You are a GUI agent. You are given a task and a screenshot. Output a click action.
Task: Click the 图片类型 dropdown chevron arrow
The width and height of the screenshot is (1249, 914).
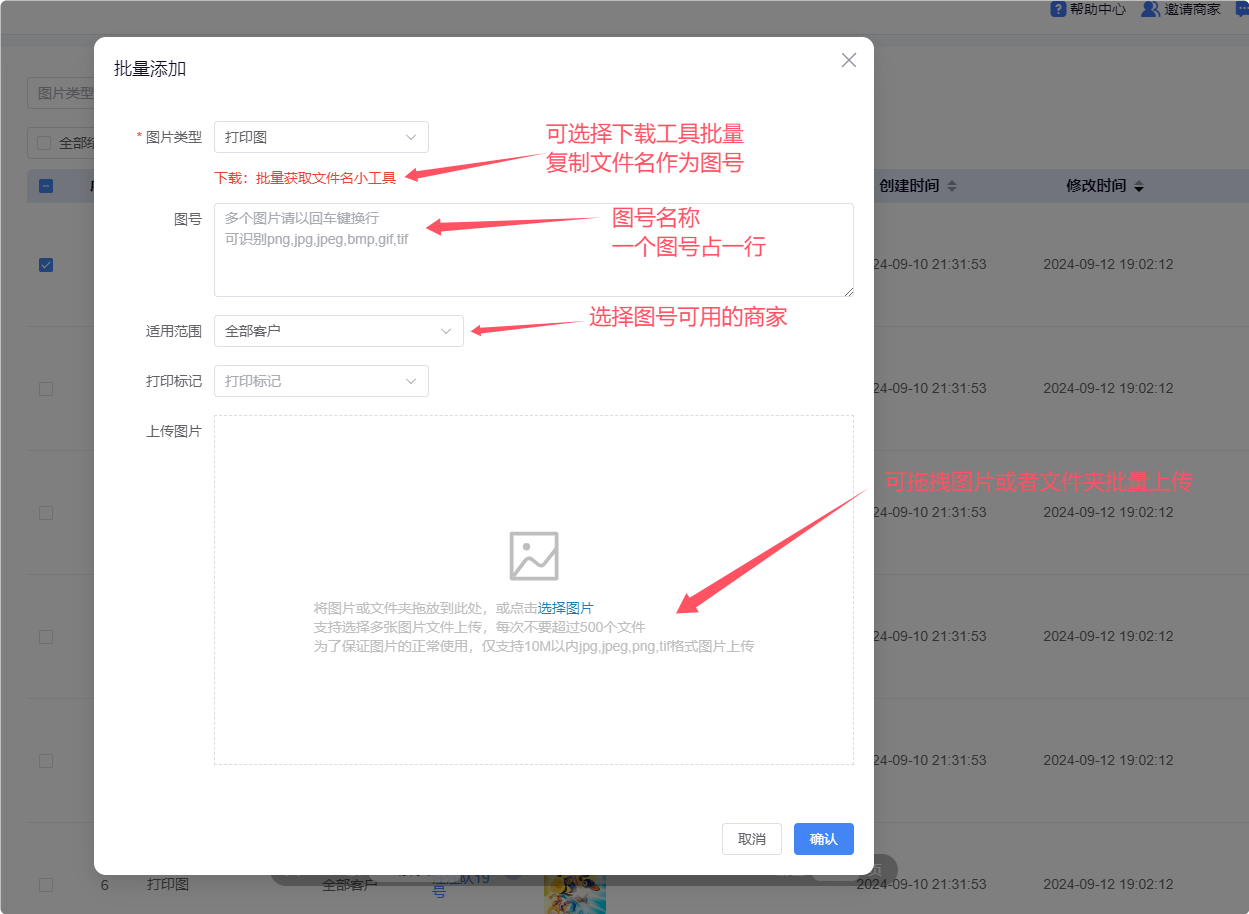tap(411, 137)
